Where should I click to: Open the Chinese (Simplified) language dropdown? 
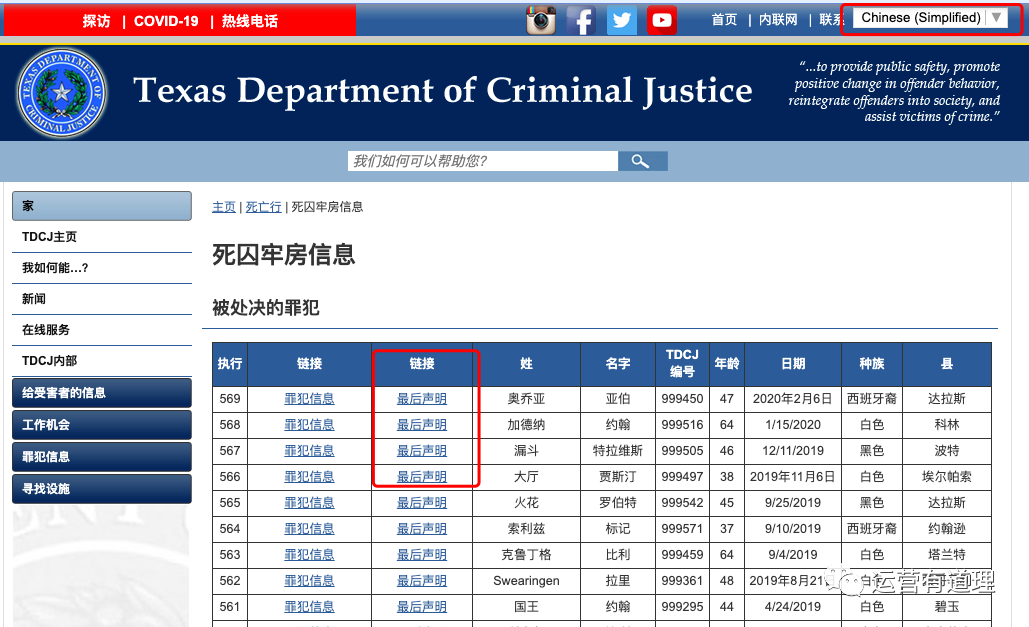pyautogui.click(x=931, y=18)
